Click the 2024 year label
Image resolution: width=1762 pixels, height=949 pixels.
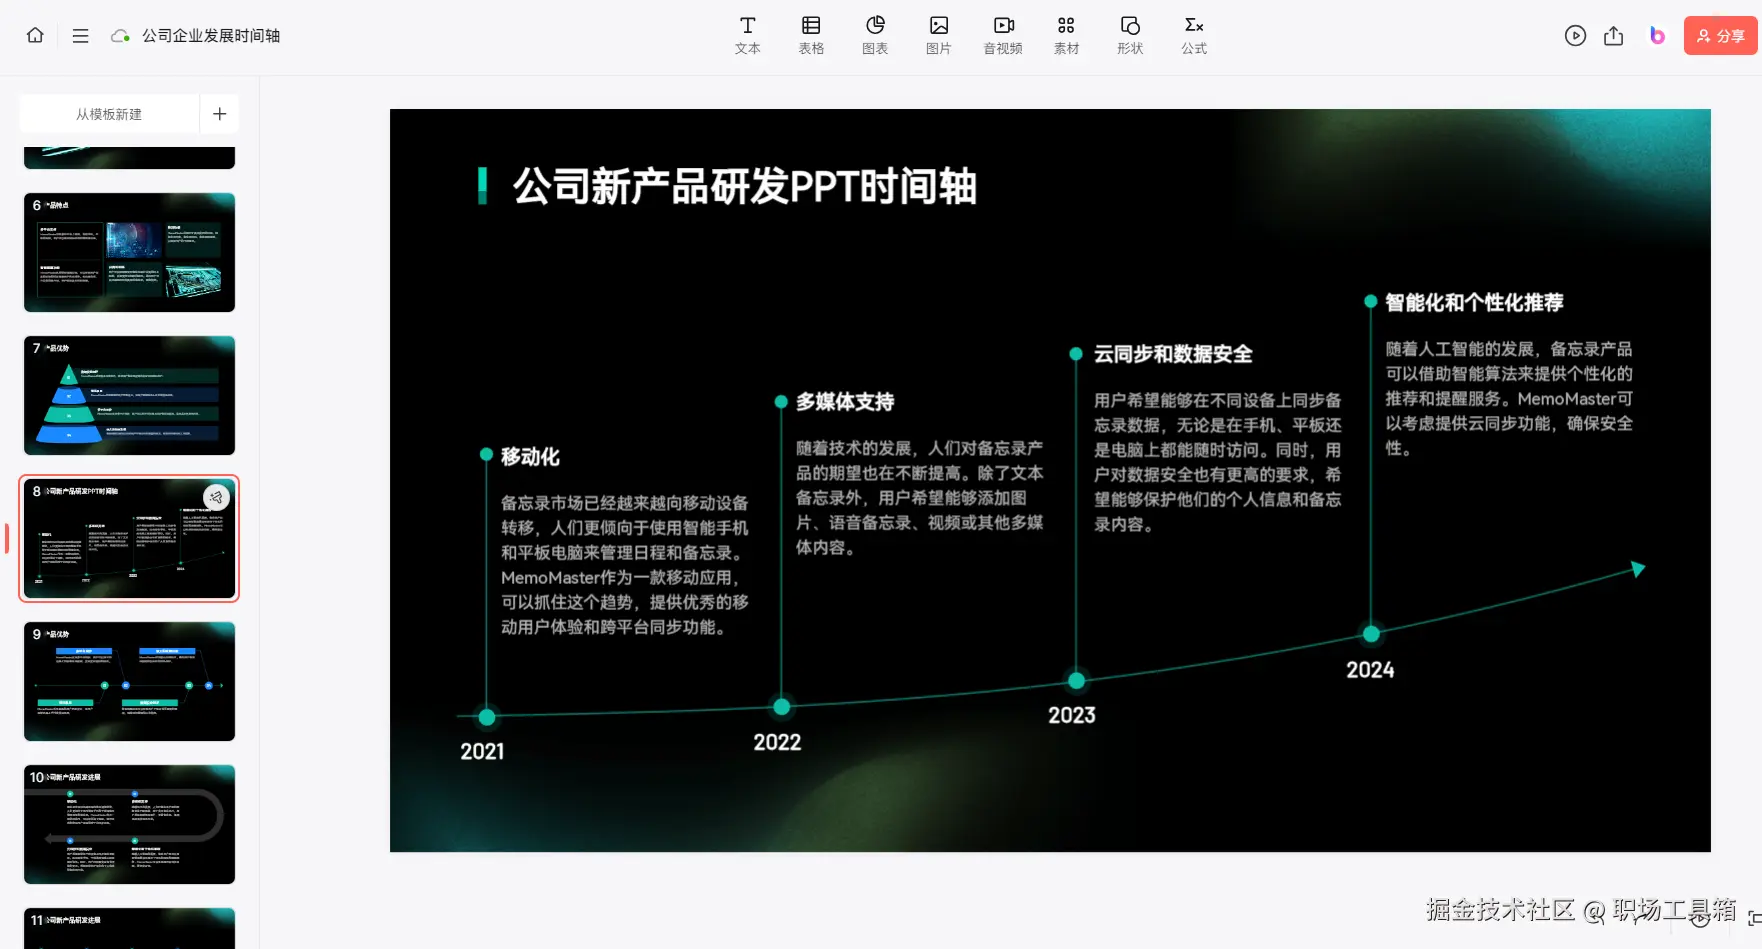point(1370,670)
